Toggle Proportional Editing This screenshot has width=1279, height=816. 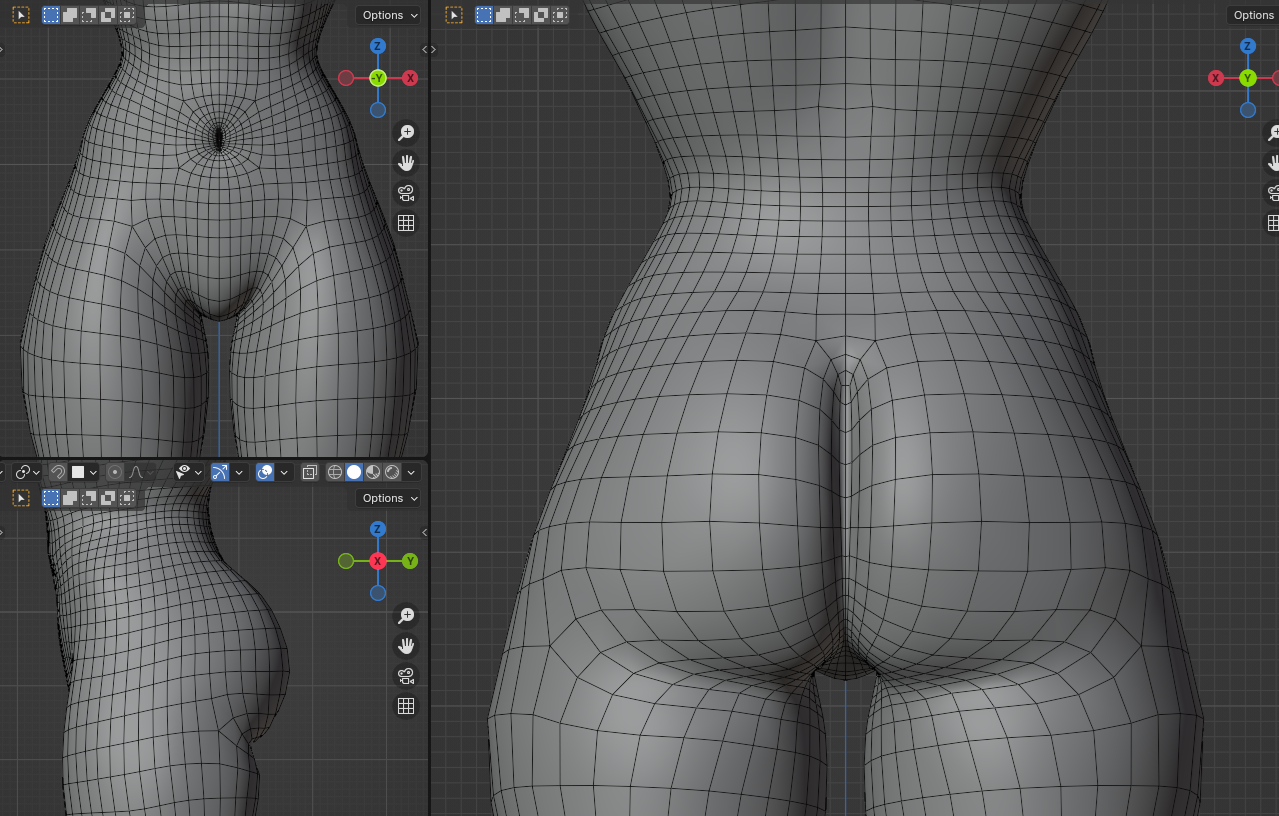coord(115,472)
